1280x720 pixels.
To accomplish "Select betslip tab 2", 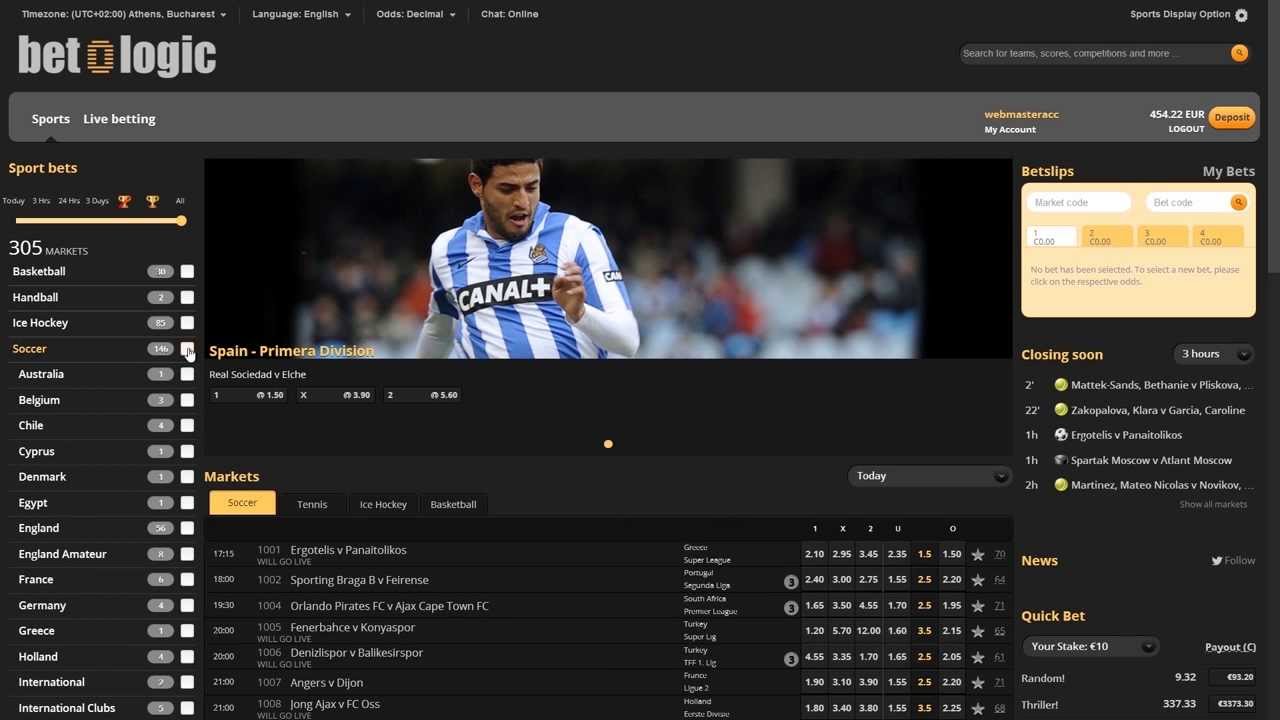I will pyautogui.click(x=1108, y=236).
